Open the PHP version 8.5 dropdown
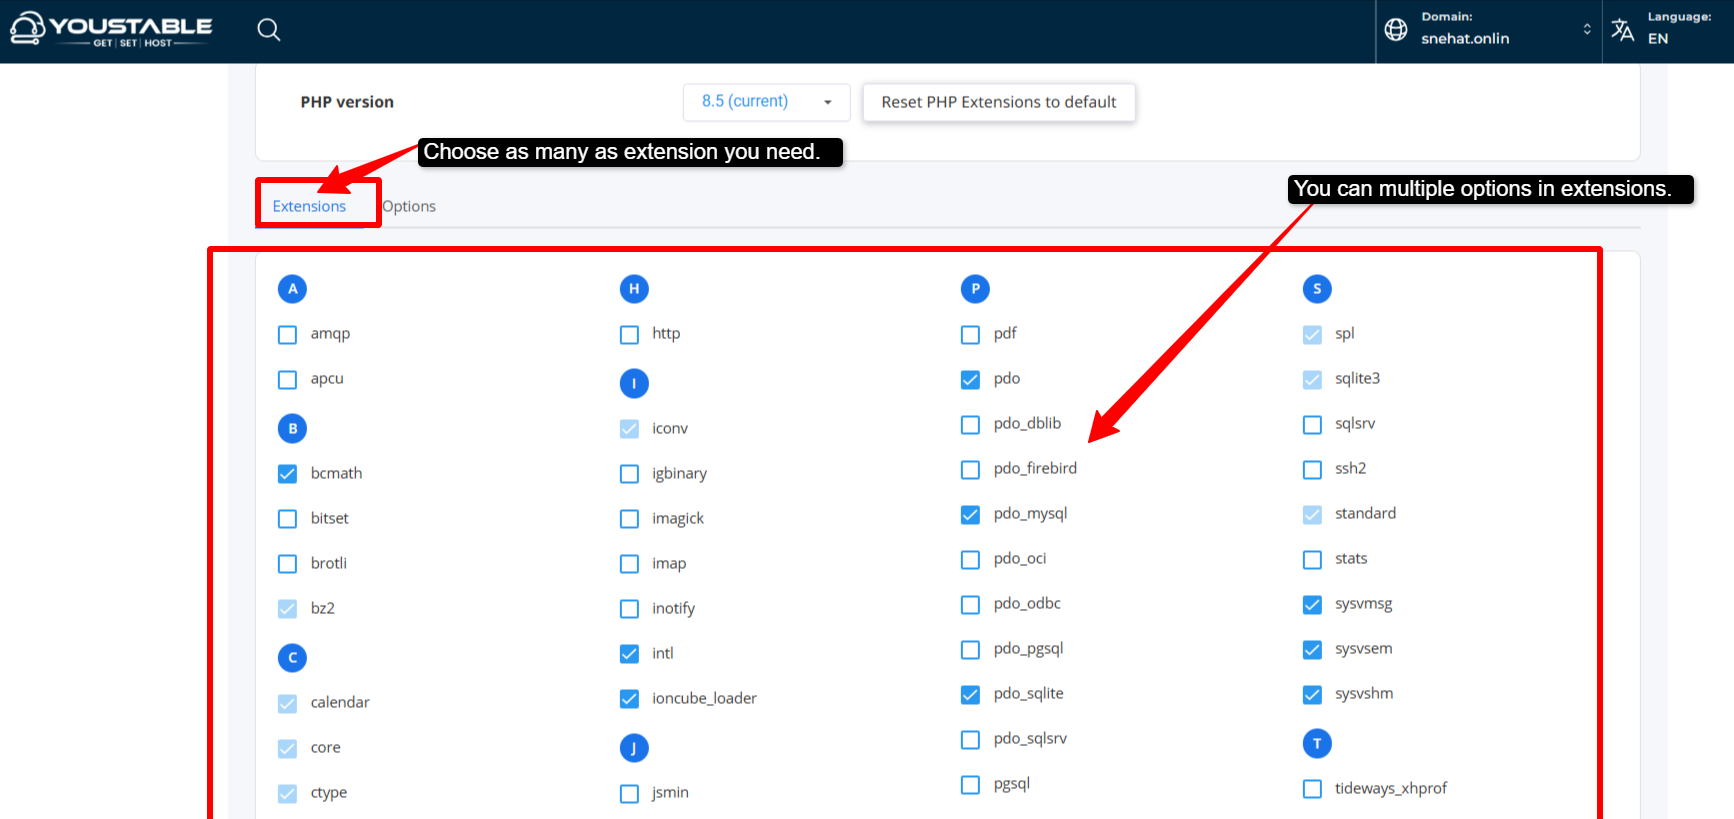The width and height of the screenshot is (1734, 819). click(766, 102)
